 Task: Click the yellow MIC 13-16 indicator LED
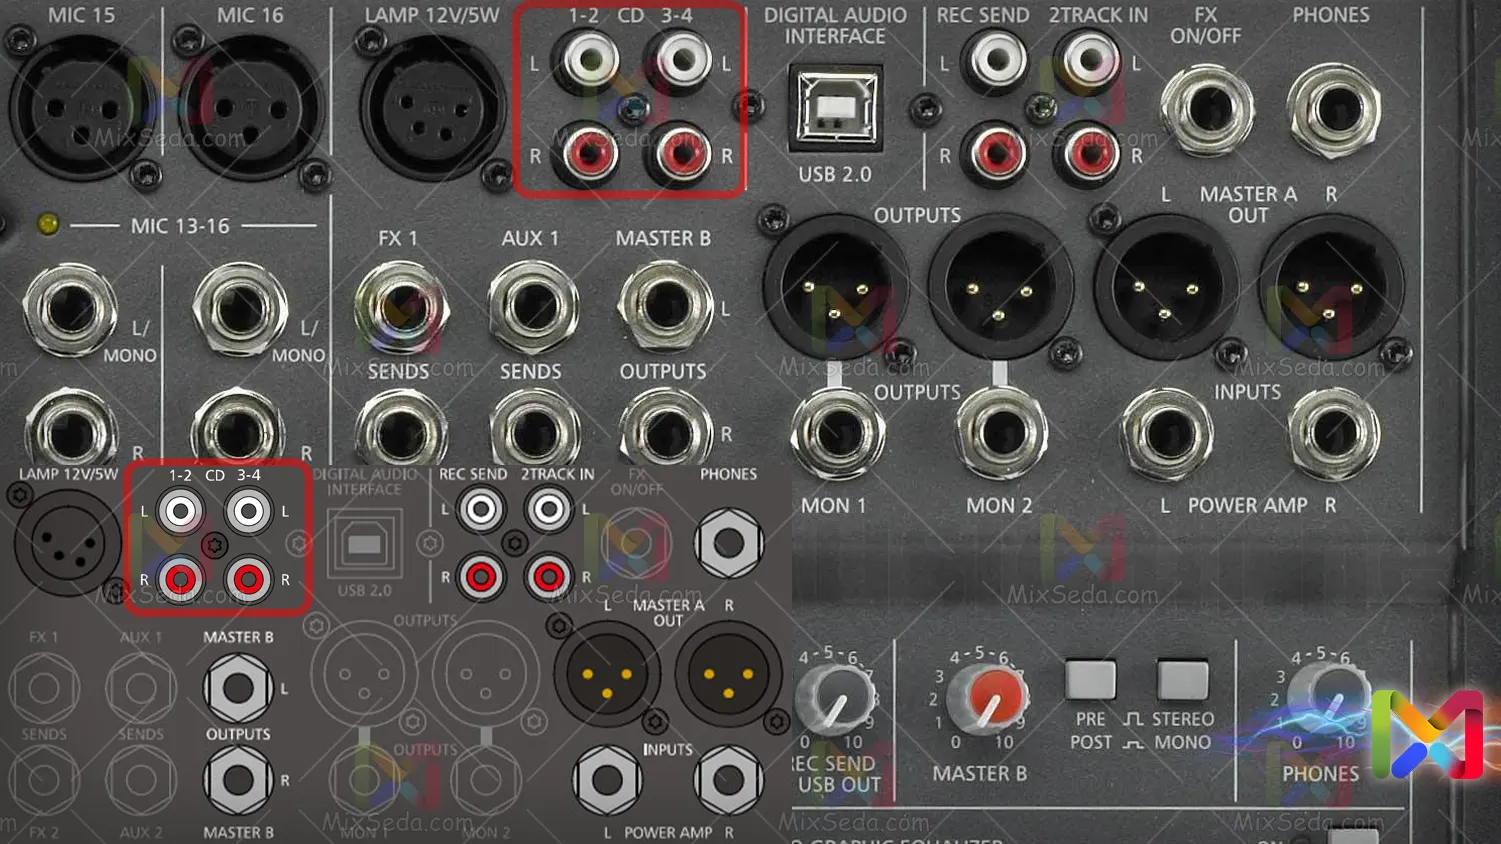(47, 224)
